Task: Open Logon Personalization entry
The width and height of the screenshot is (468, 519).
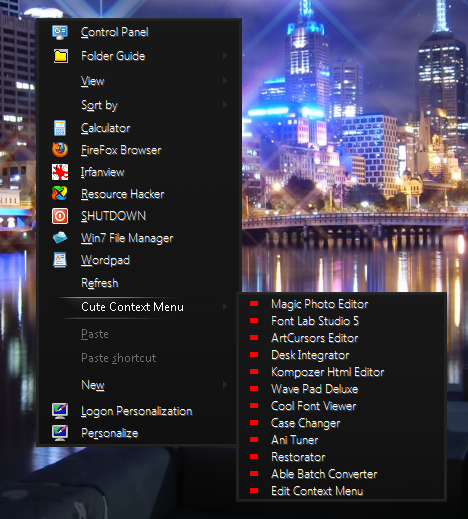Action: point(139,411)
